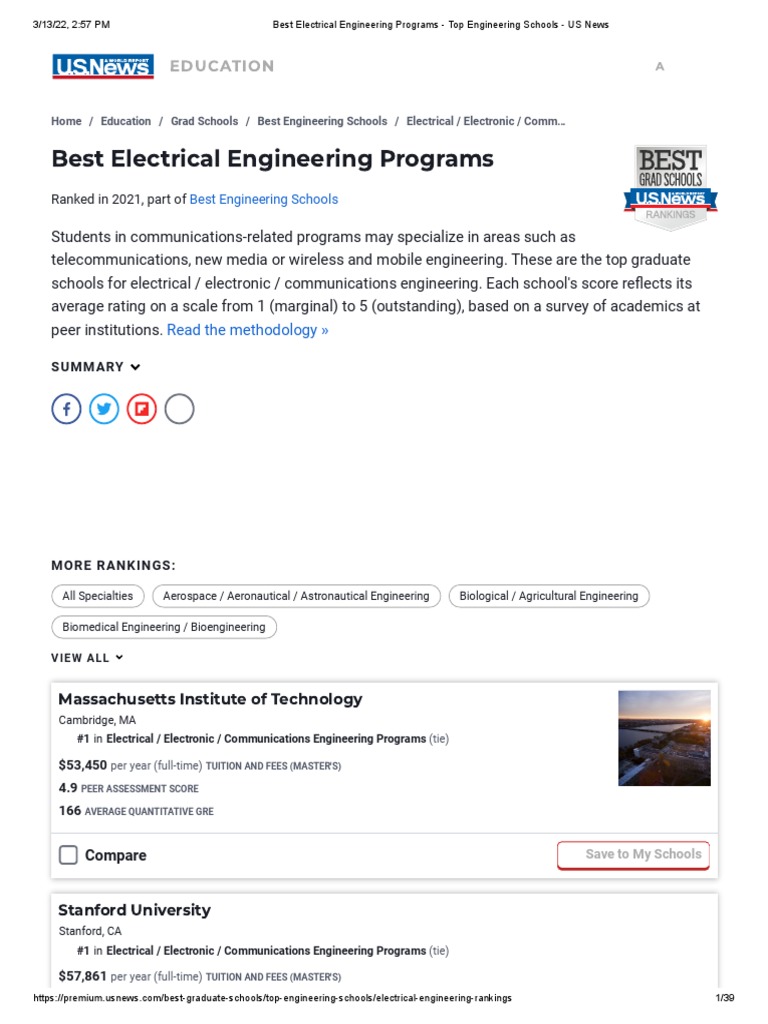Select Aerospace / Aeronautical / Astronautical Engineering ranking
Image resolution: width=768 pixels, height=1024 pixels.
tap(296, 596)
